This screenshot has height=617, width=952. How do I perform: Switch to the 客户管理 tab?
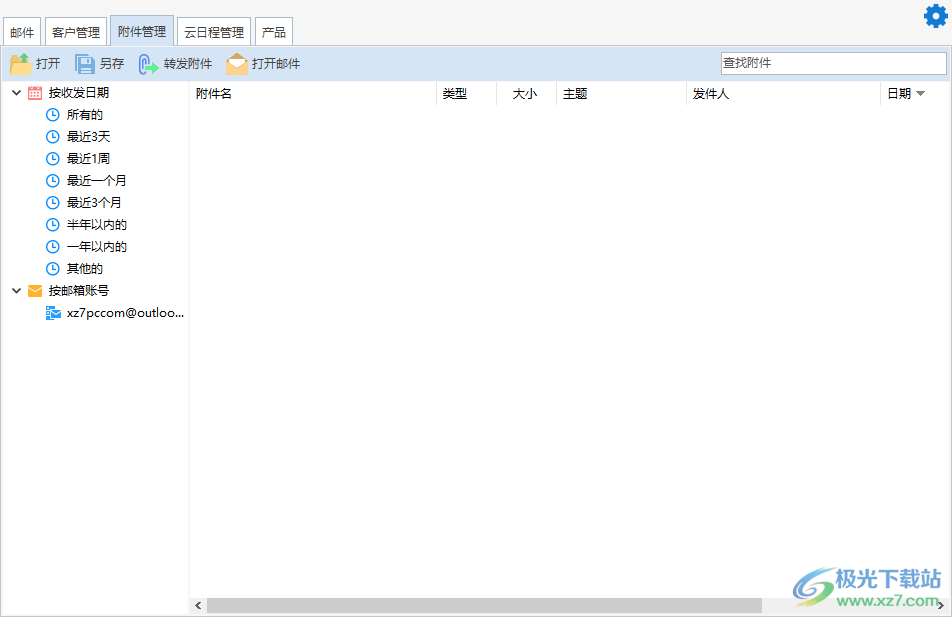click(75, 31)
